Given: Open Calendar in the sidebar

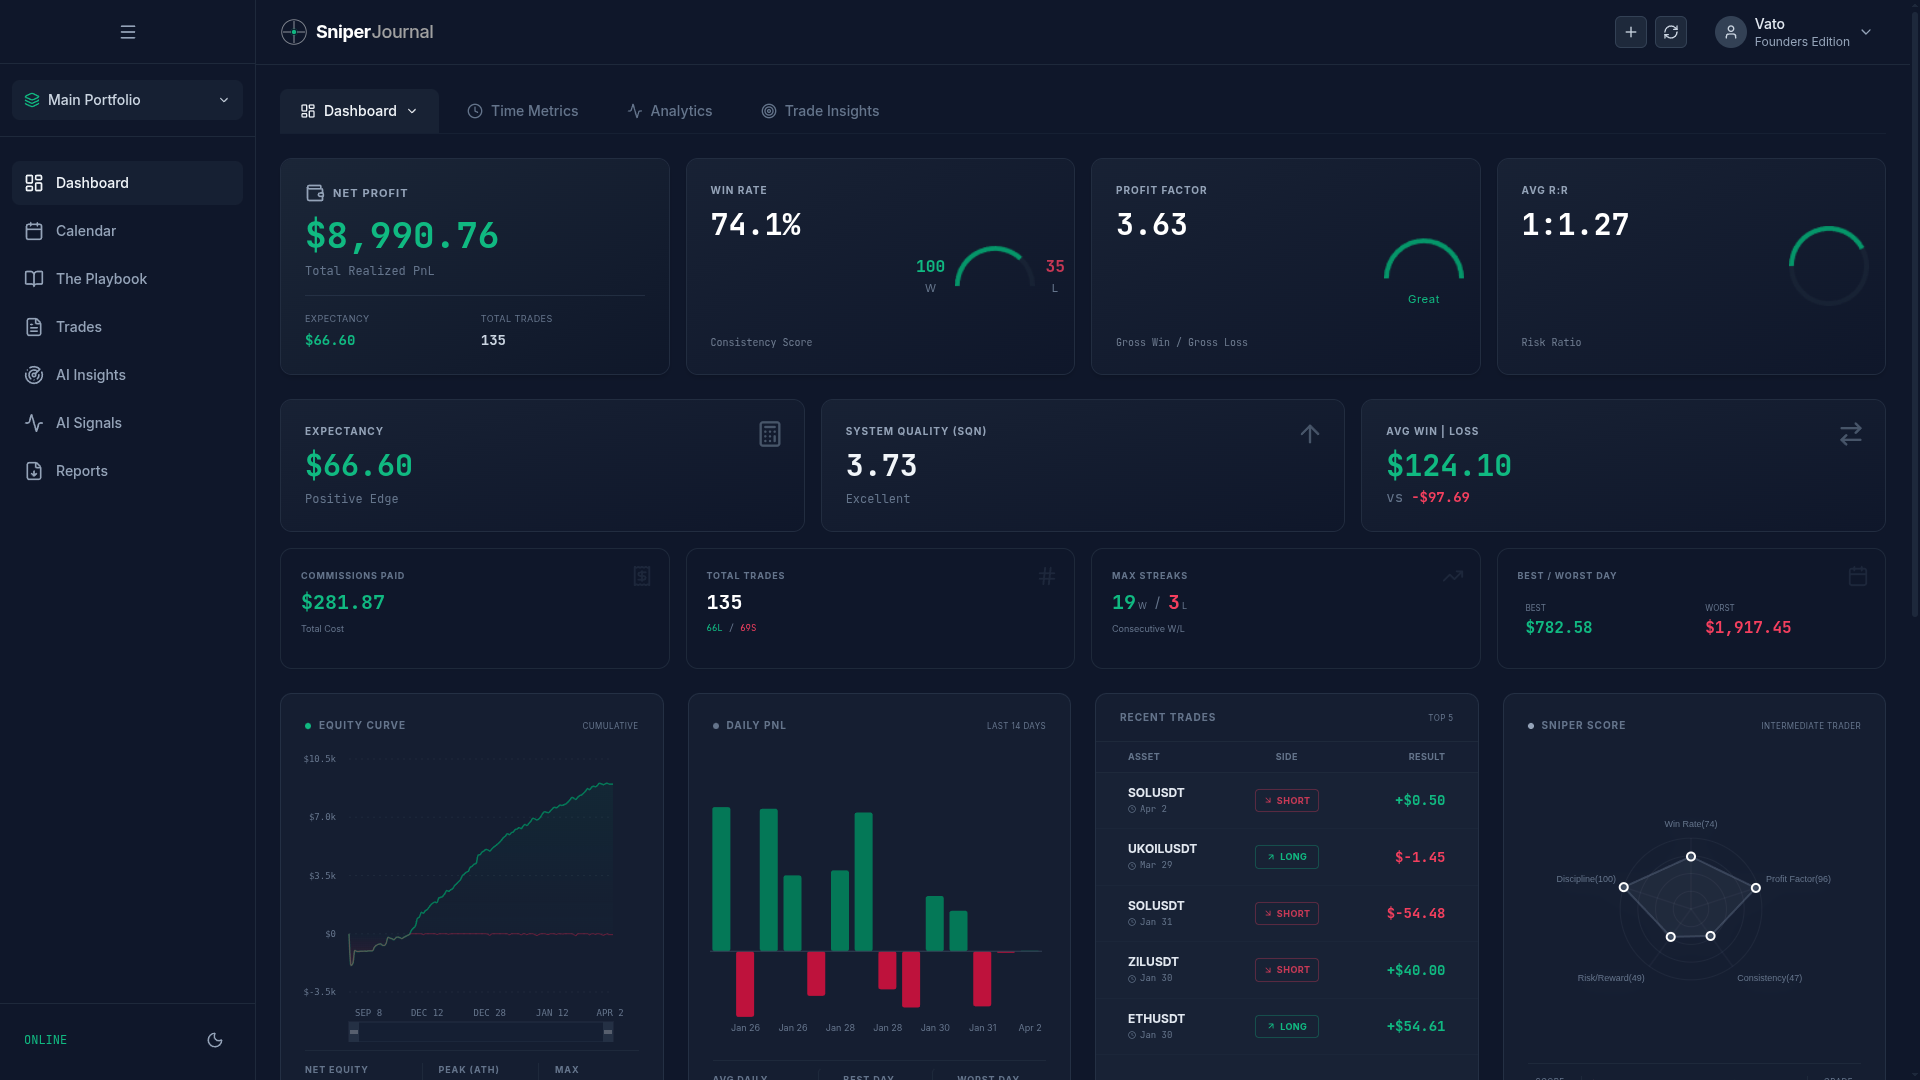Looking at the screenshot, I should point(128,231).
